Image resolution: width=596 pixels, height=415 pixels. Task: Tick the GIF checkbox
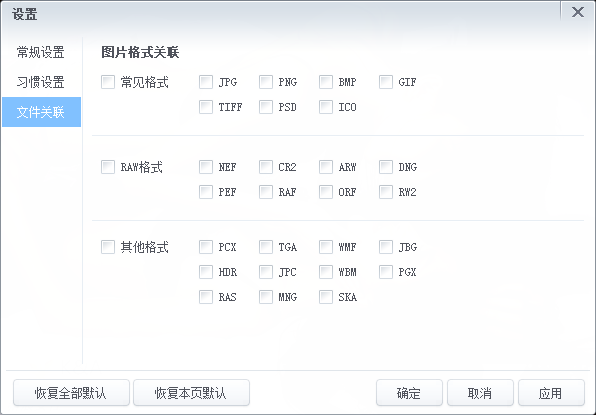pyautogui.click(x=386, y=82)
